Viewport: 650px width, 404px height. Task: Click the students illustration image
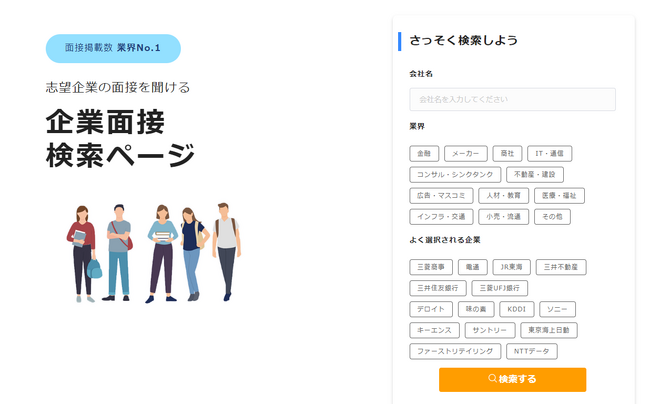154,253
